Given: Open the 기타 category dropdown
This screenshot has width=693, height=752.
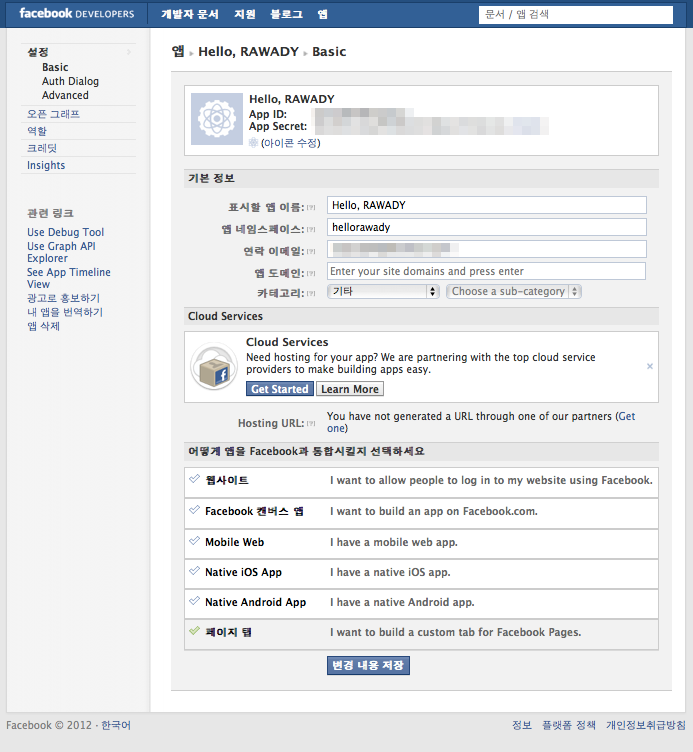Looking at the screenshot, I should click(383, 292).
